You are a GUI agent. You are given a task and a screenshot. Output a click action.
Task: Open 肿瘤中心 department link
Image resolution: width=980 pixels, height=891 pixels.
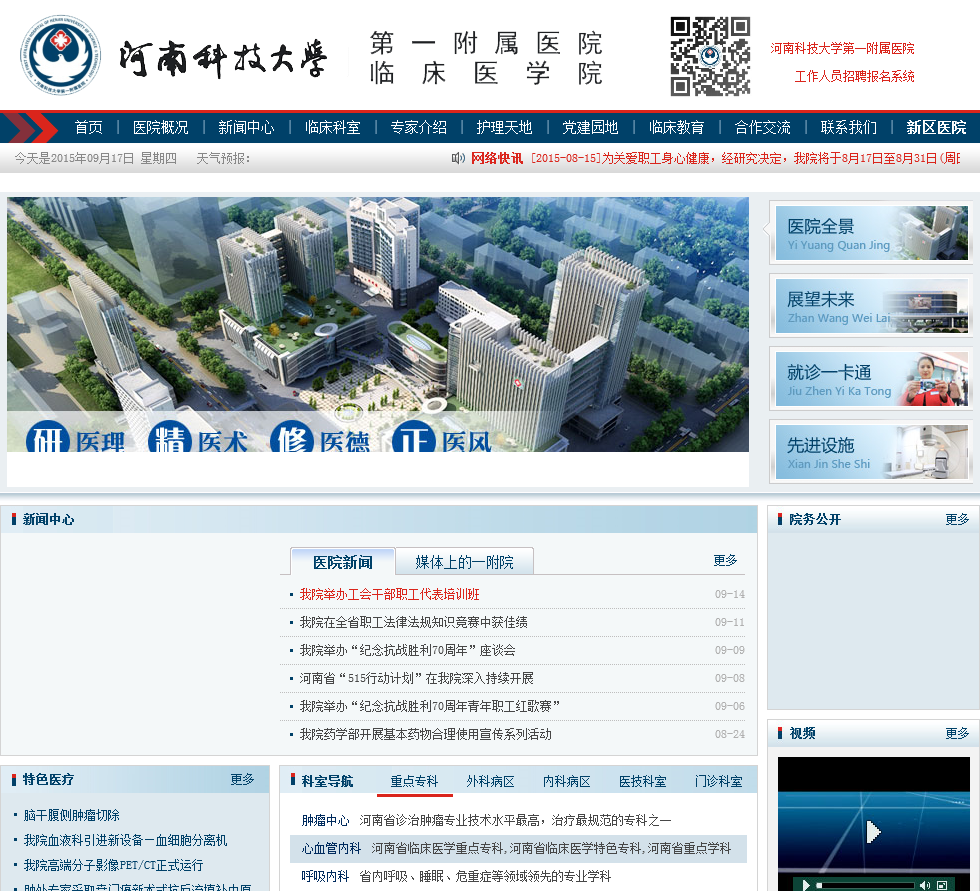(x=325, y=820)
